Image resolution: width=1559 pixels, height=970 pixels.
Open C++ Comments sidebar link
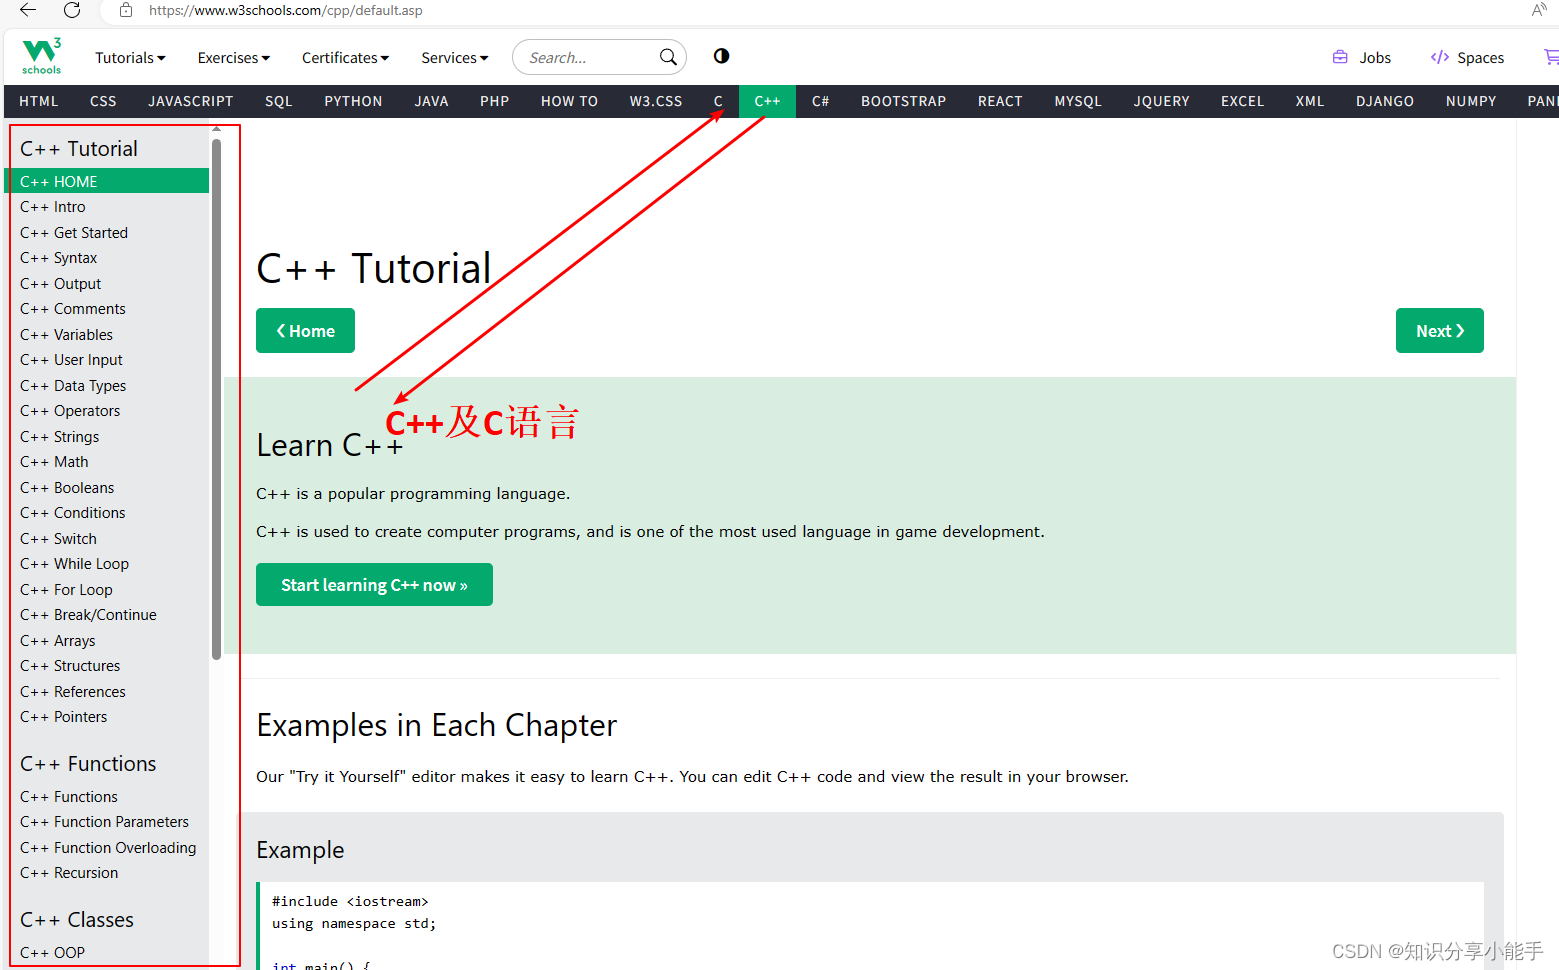107,309
